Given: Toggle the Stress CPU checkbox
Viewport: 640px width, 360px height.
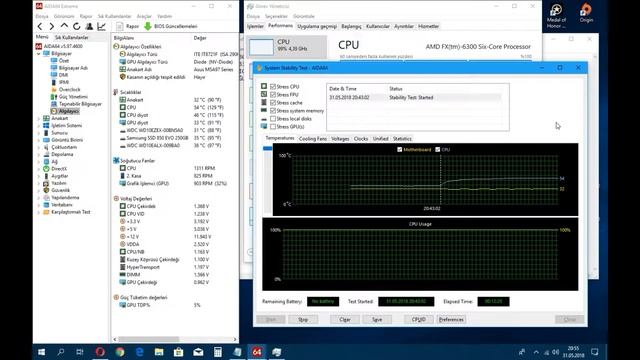Looking at the screenshot, I should click(273, 87).
